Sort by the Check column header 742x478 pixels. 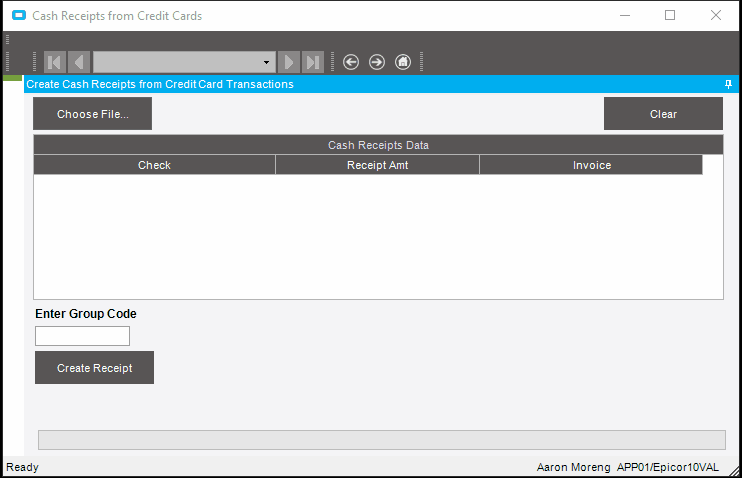[154, 165]
